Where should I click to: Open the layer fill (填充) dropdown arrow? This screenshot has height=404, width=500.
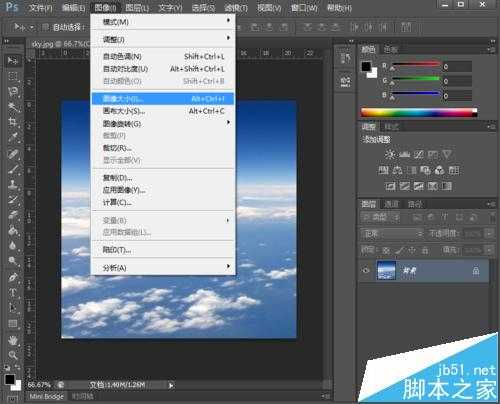pyautogui.click(x=489, y=250)
